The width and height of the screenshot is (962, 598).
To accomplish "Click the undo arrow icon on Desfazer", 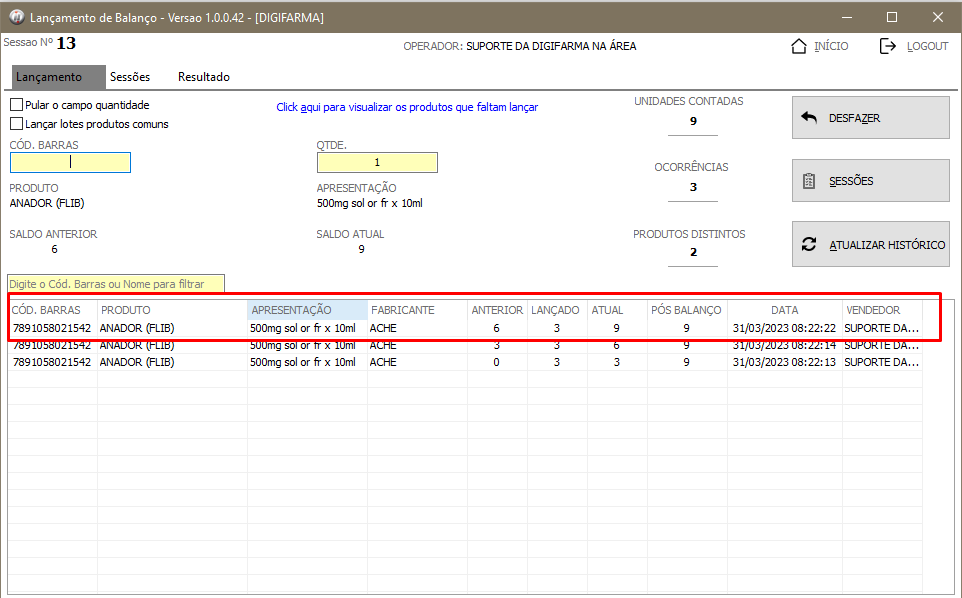I will (809, 118).
